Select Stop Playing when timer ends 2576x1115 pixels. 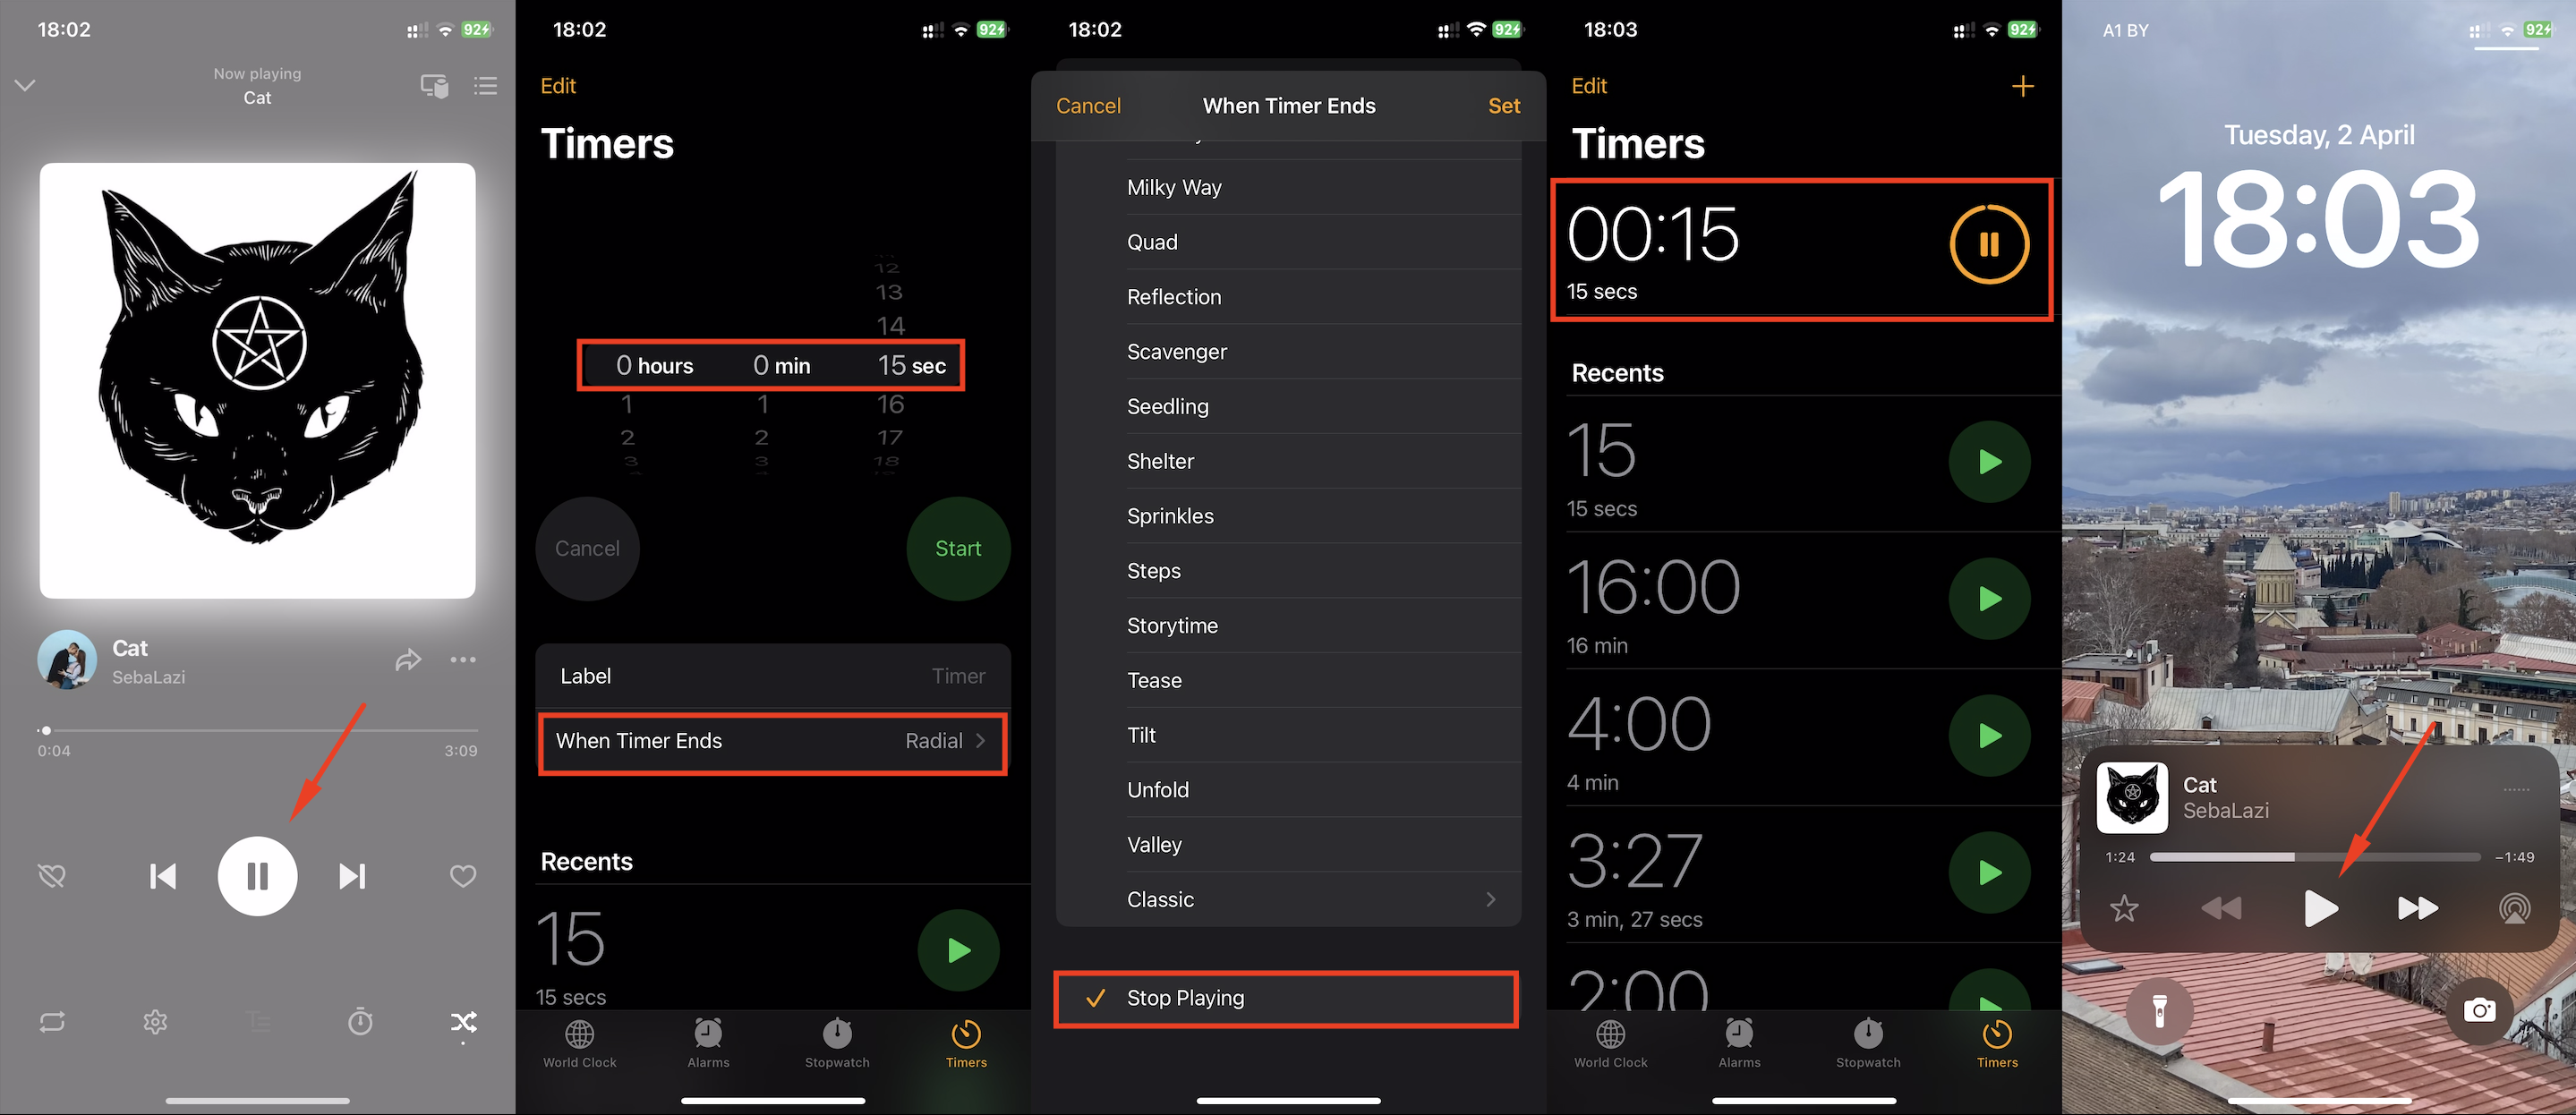coord(1286,997)
